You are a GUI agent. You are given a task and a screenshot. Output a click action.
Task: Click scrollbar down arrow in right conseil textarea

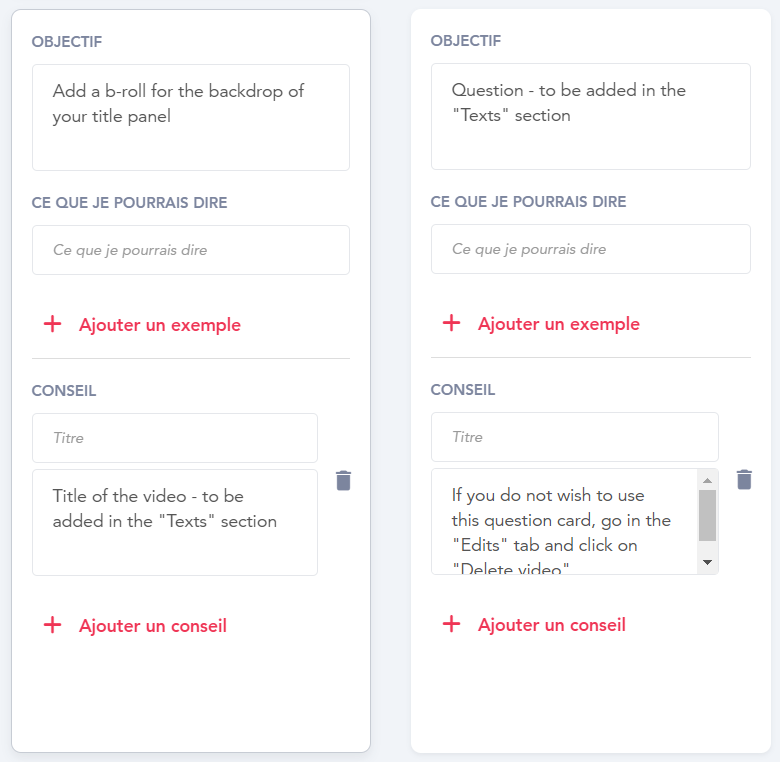[x=707, y=562]
